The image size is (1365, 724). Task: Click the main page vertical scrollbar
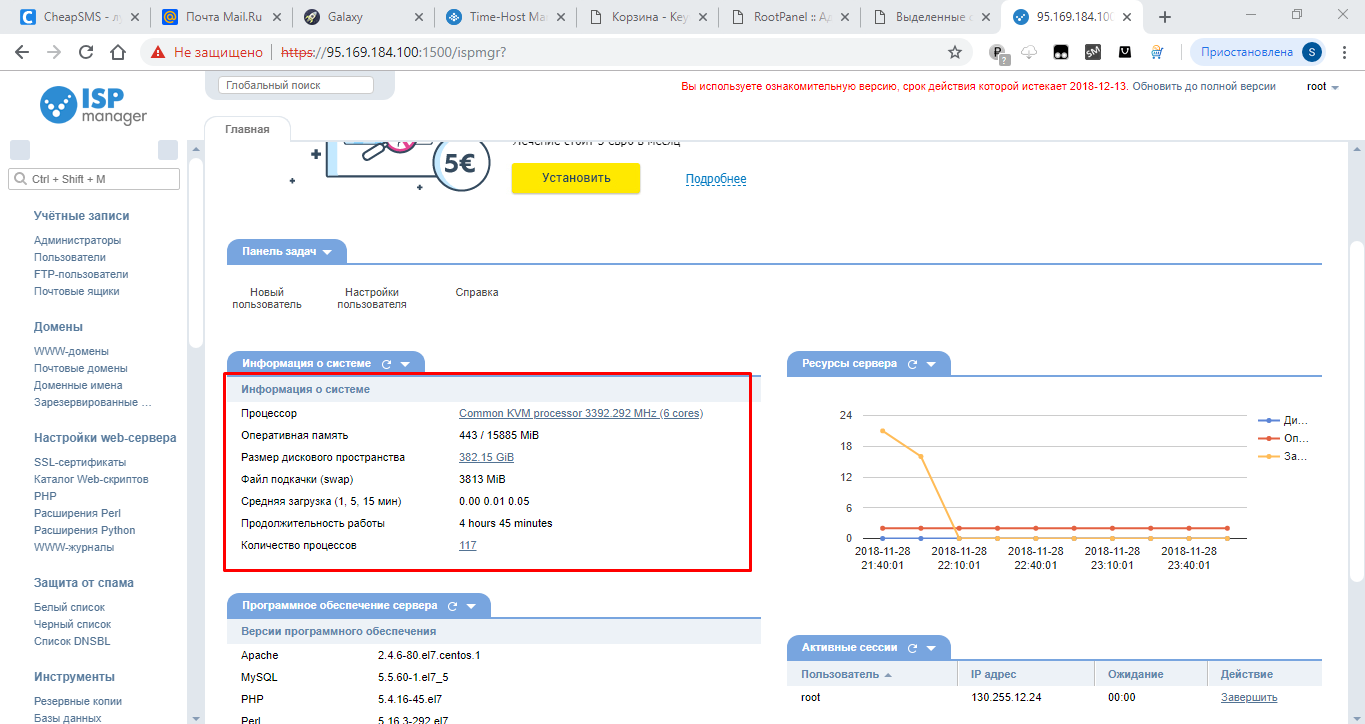(1356, 400)
